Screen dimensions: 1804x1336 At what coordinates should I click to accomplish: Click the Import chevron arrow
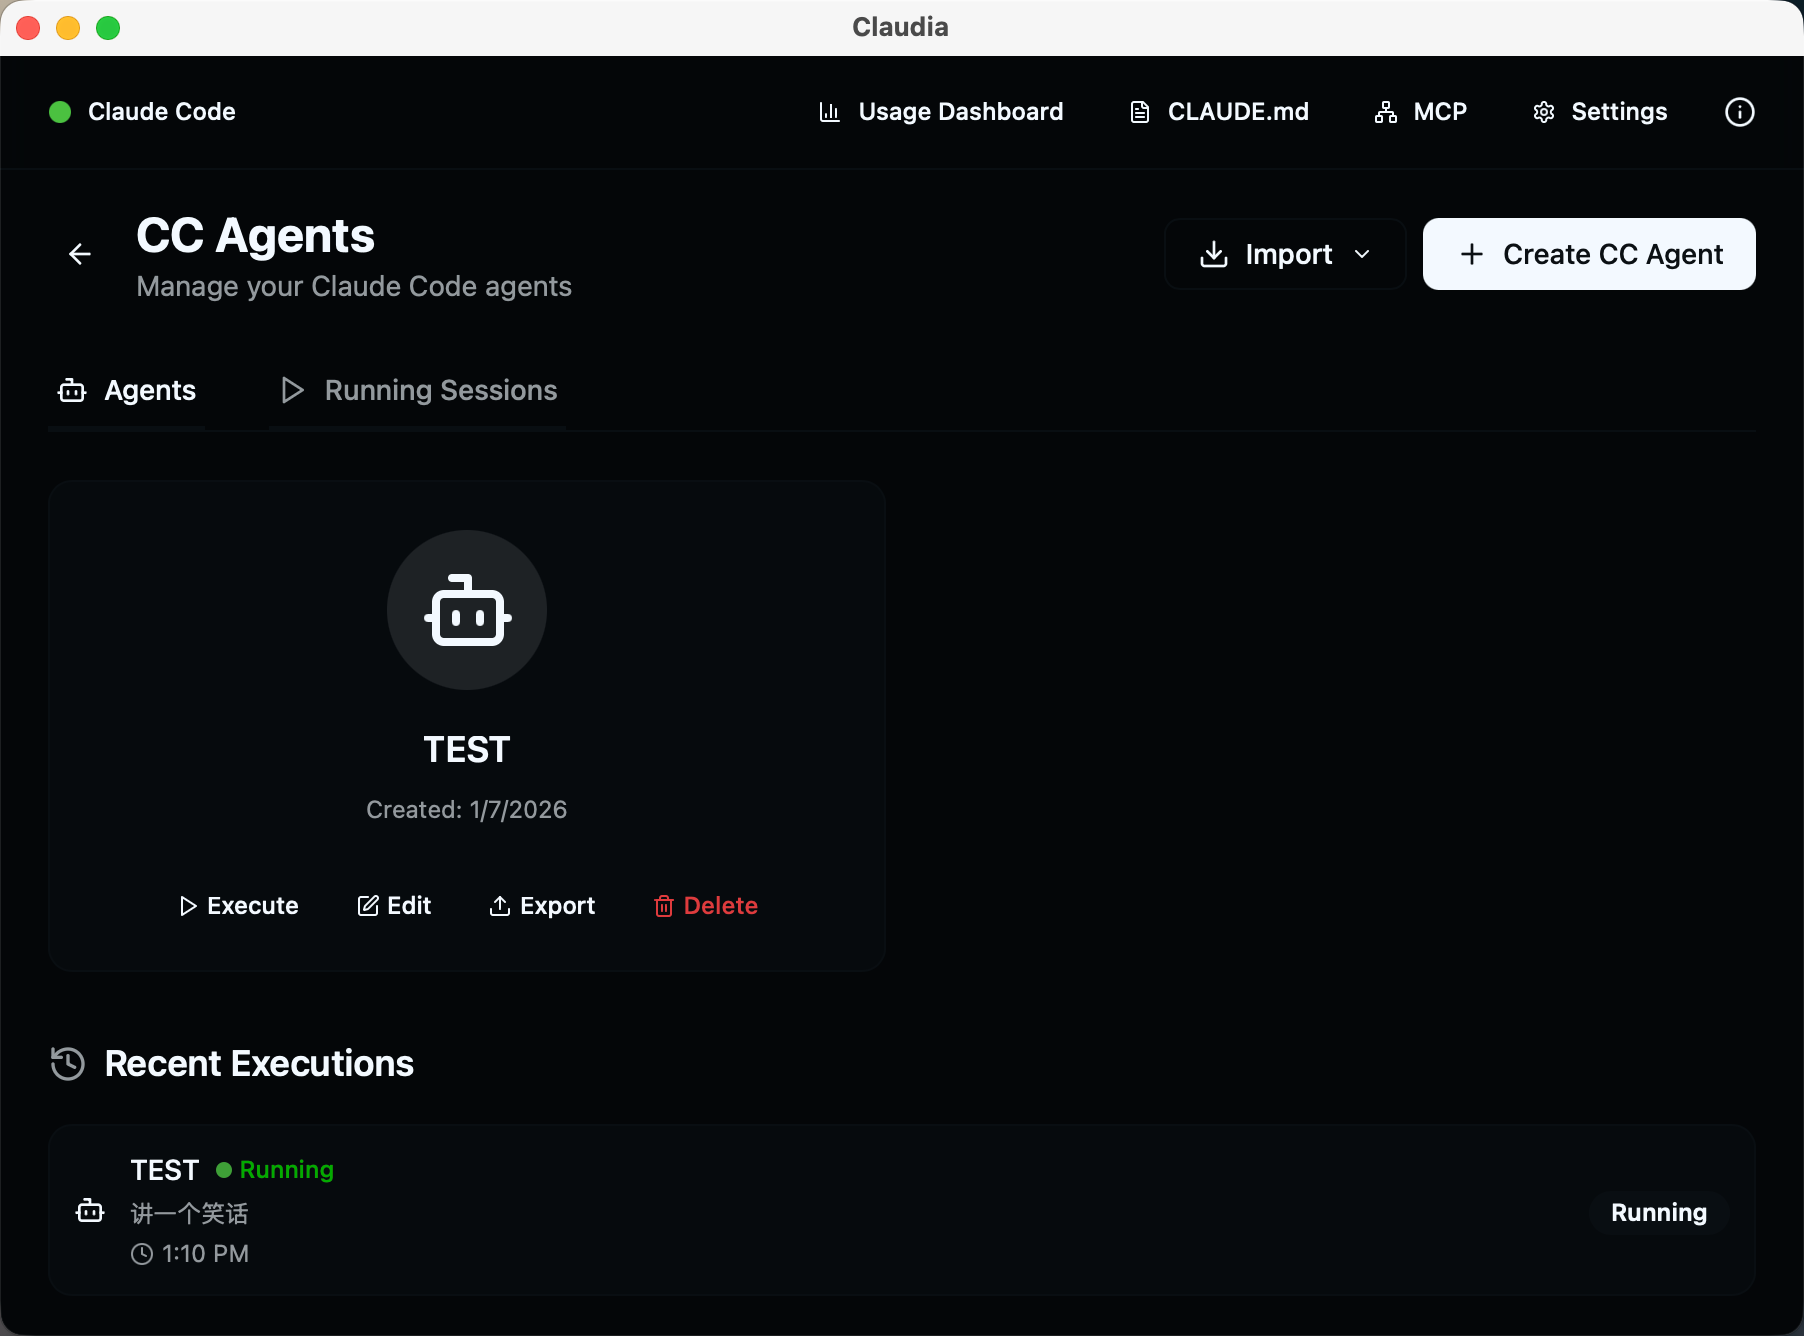point(1362,254)
